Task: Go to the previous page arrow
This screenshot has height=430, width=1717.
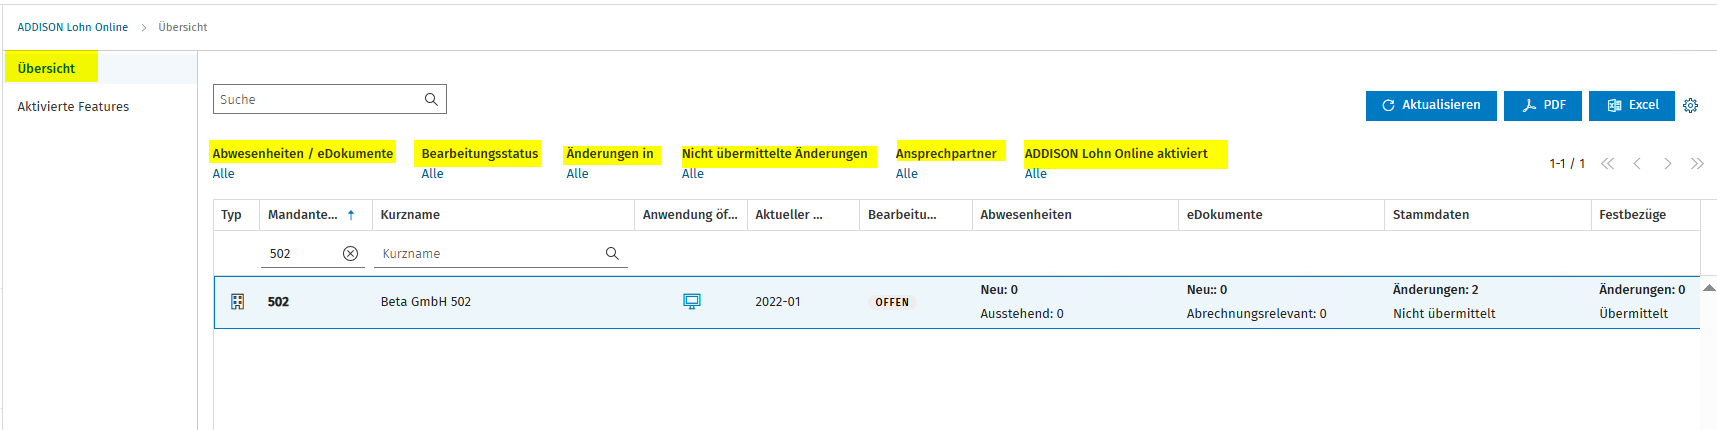Action: click(x=1637, y=163)
